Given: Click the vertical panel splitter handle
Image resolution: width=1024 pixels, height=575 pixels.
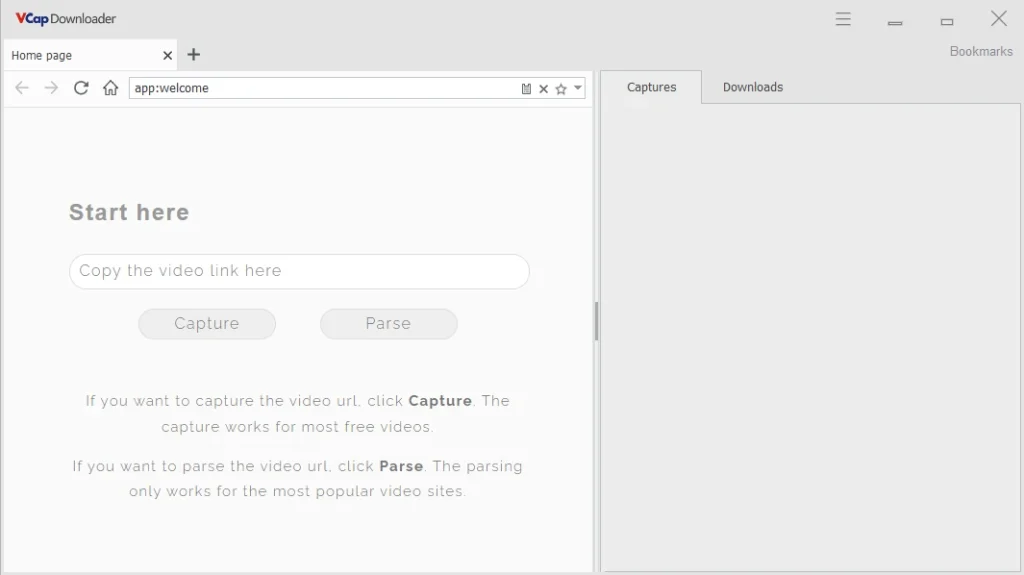Looking at the screenshot, I should (597, 321).
